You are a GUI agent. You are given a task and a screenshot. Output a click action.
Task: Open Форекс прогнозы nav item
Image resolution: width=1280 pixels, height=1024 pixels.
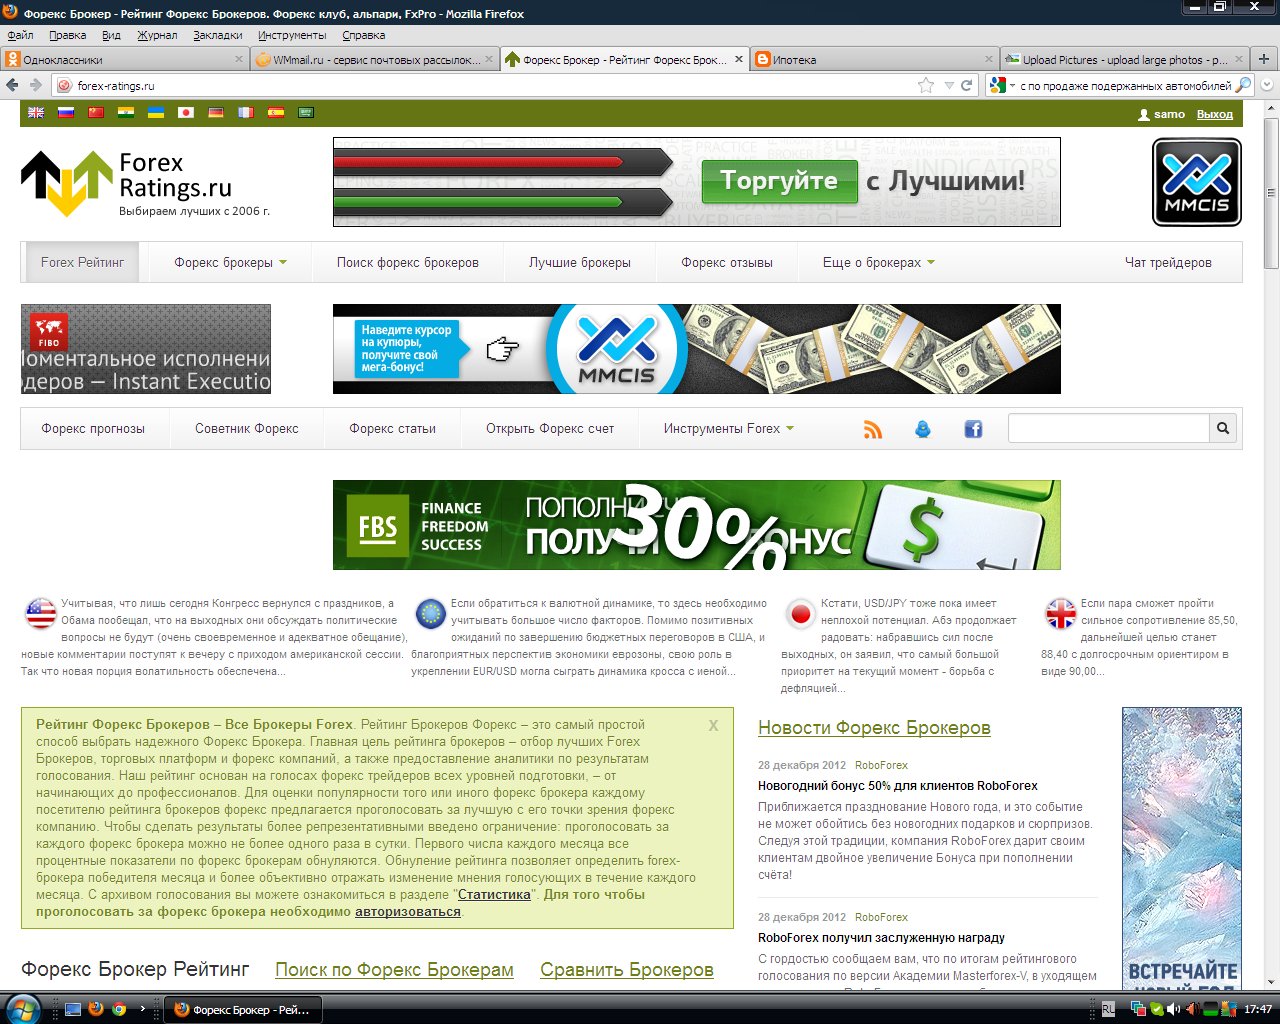pos(93,428)
